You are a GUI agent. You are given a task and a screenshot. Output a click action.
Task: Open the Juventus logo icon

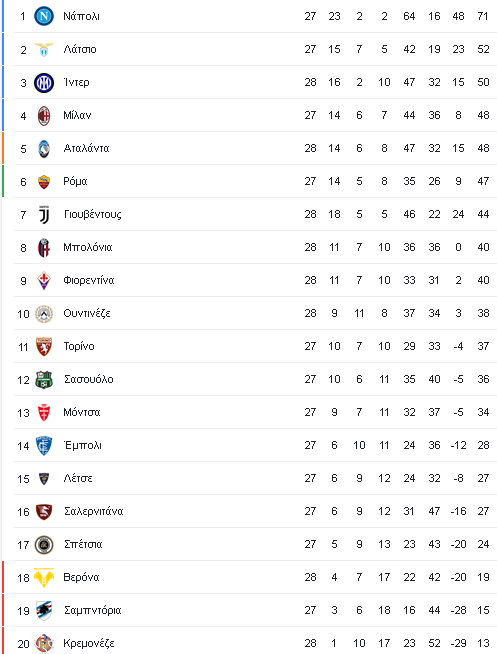point(44,215)
